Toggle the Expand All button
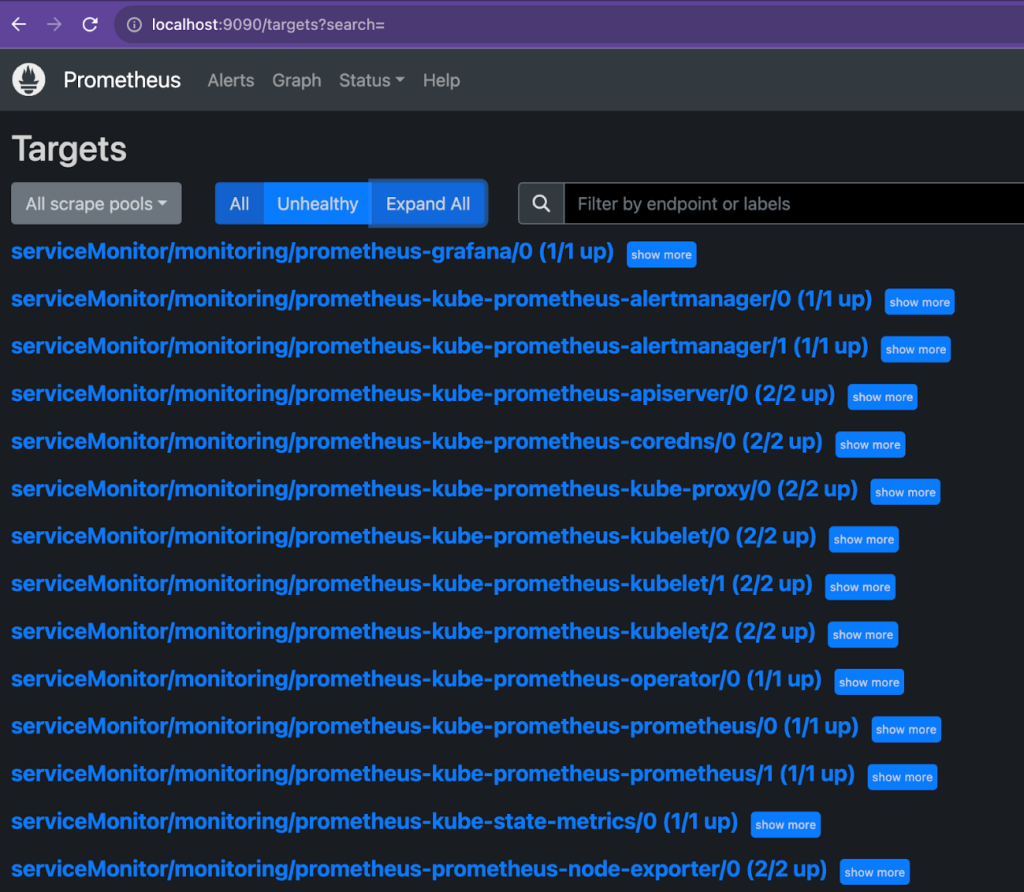The width and height of the screenshot is (1024, 892). pyautogui.click(x=428, y=204)
